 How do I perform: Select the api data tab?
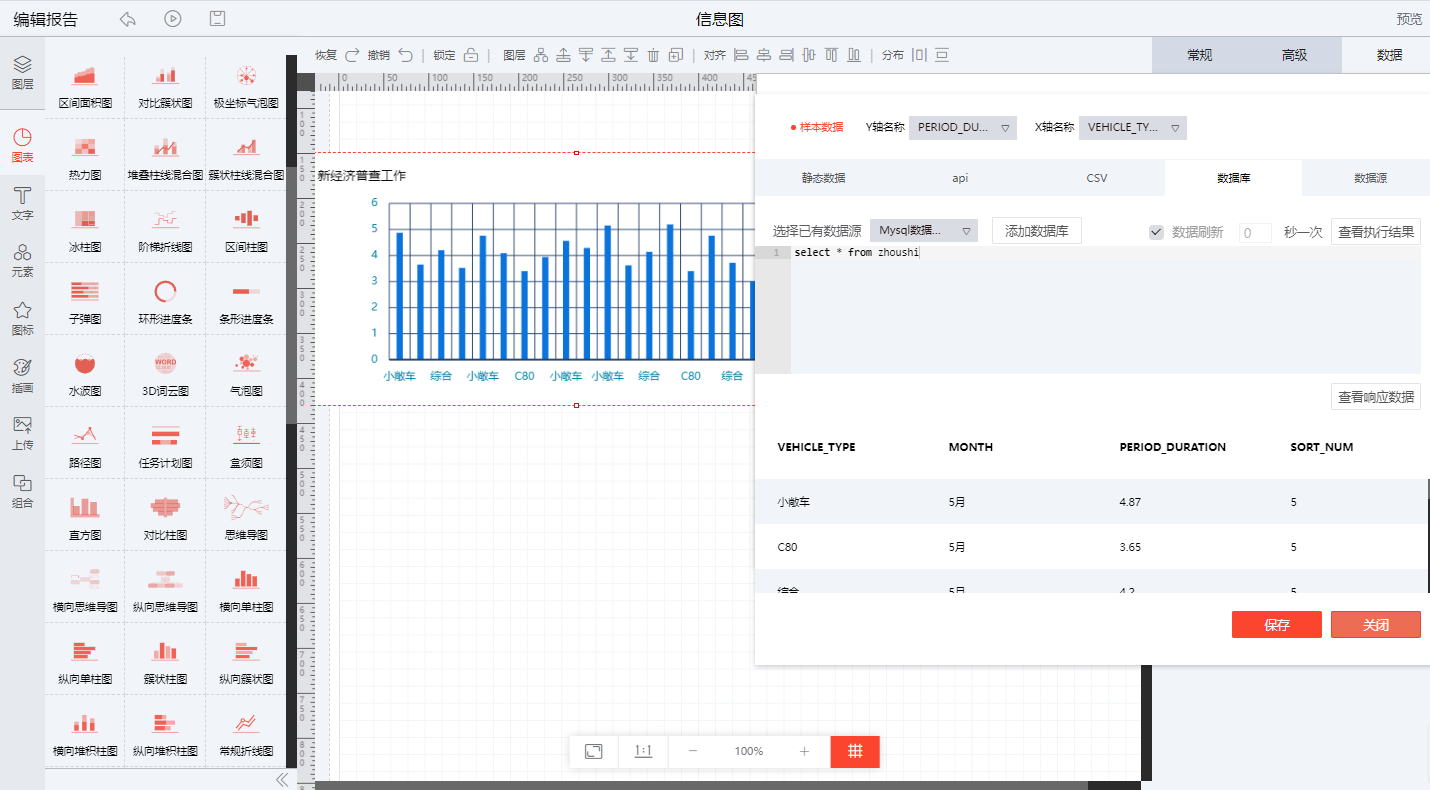(960, 177)
